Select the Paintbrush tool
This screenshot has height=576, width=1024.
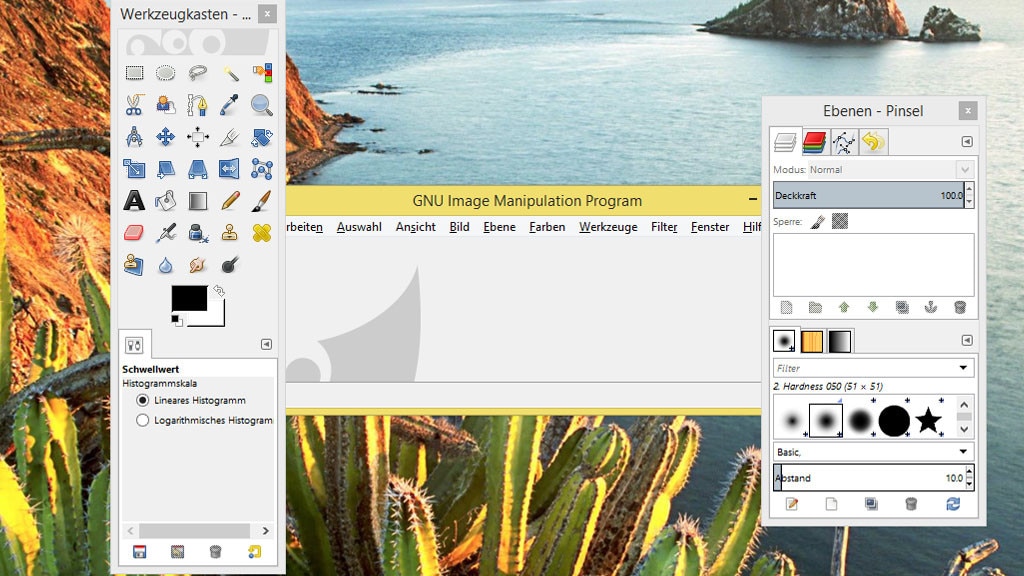coord(261,200)
